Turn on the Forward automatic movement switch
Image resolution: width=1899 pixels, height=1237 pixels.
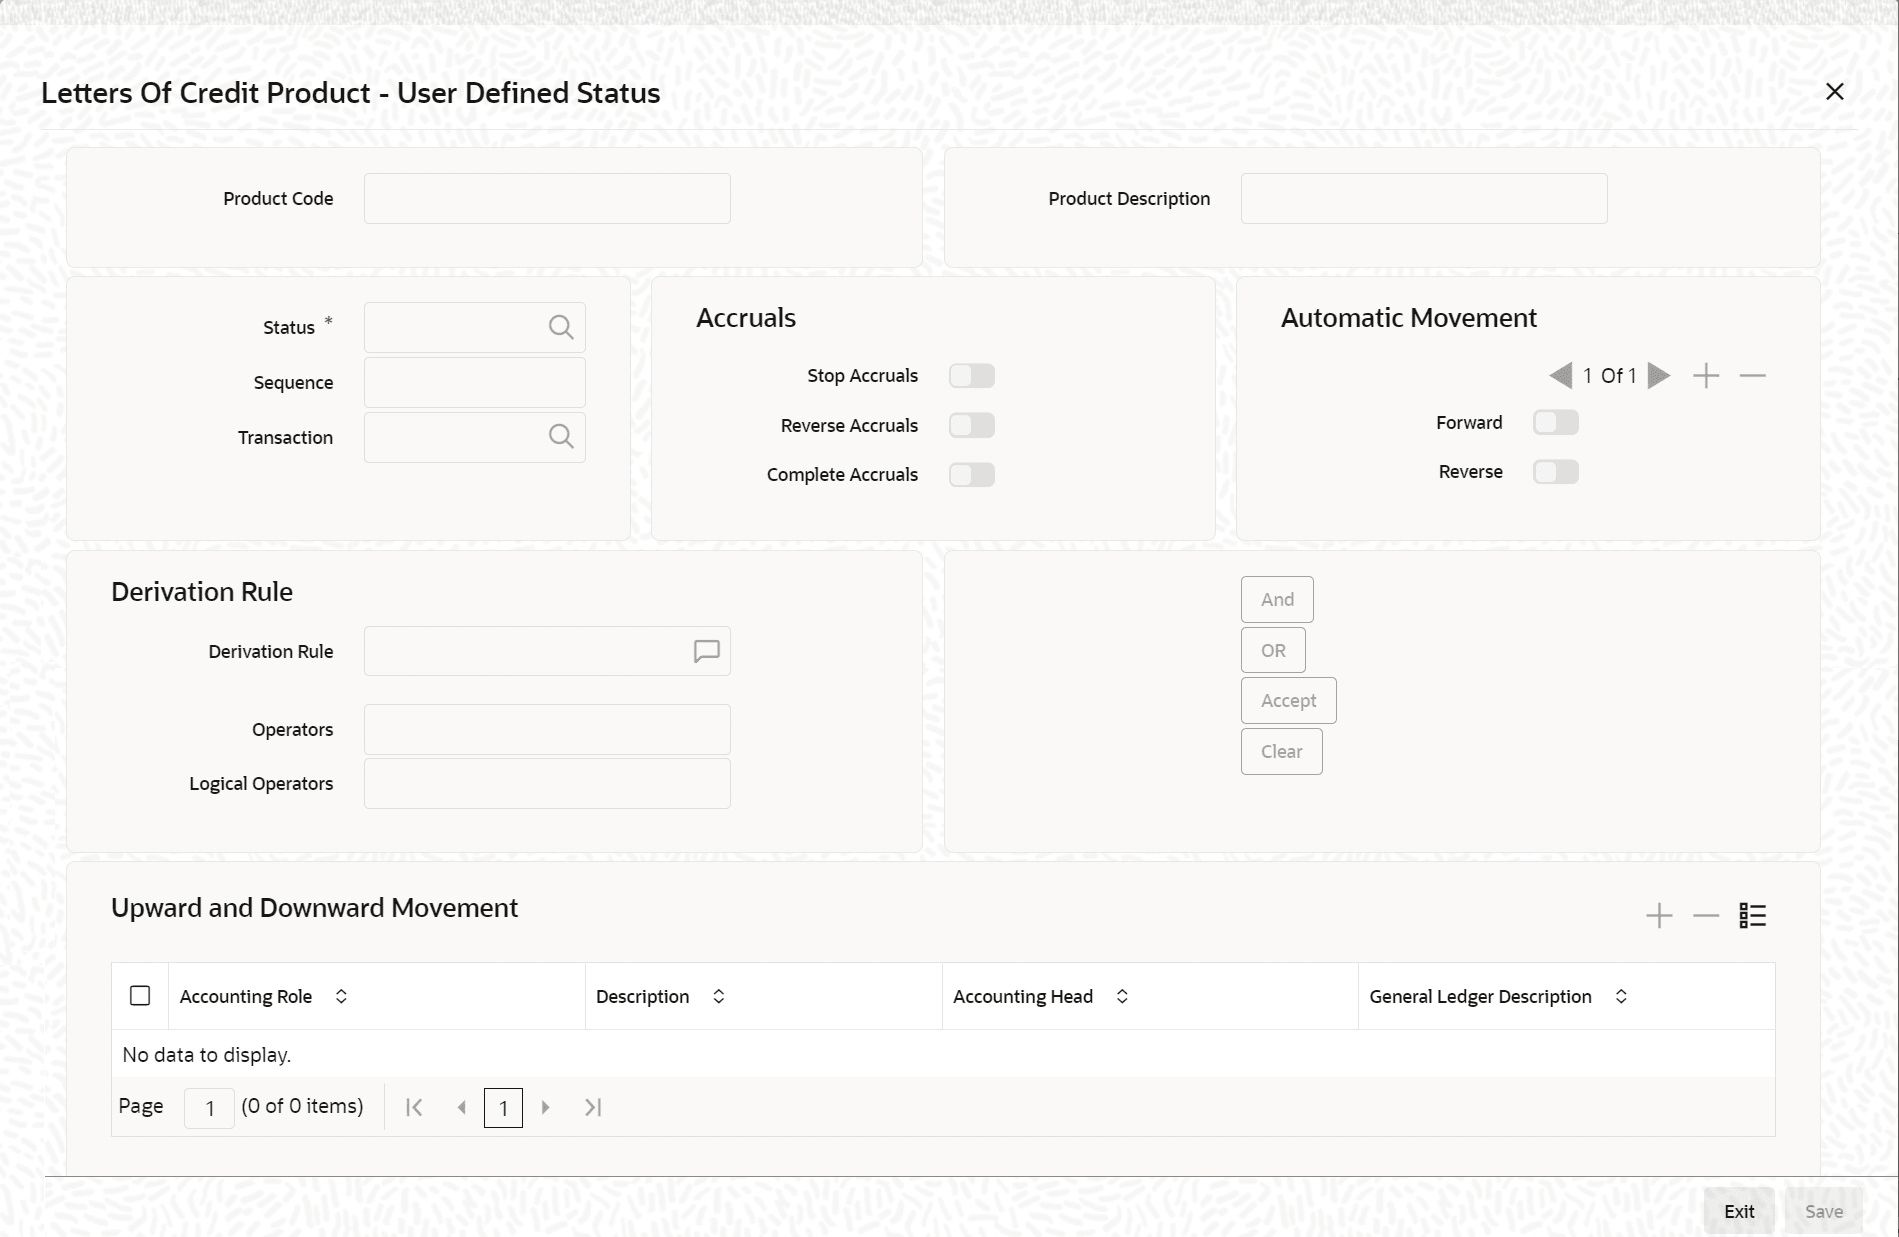pyautogui.click(x=1556, y=422)
